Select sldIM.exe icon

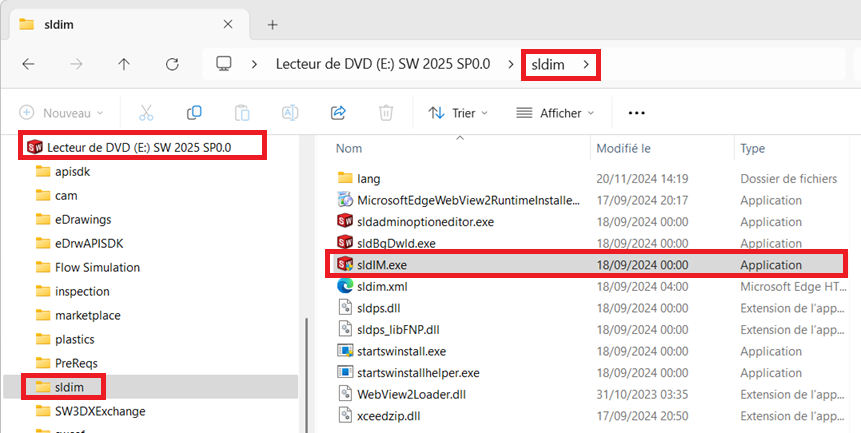tap(345, 265)
